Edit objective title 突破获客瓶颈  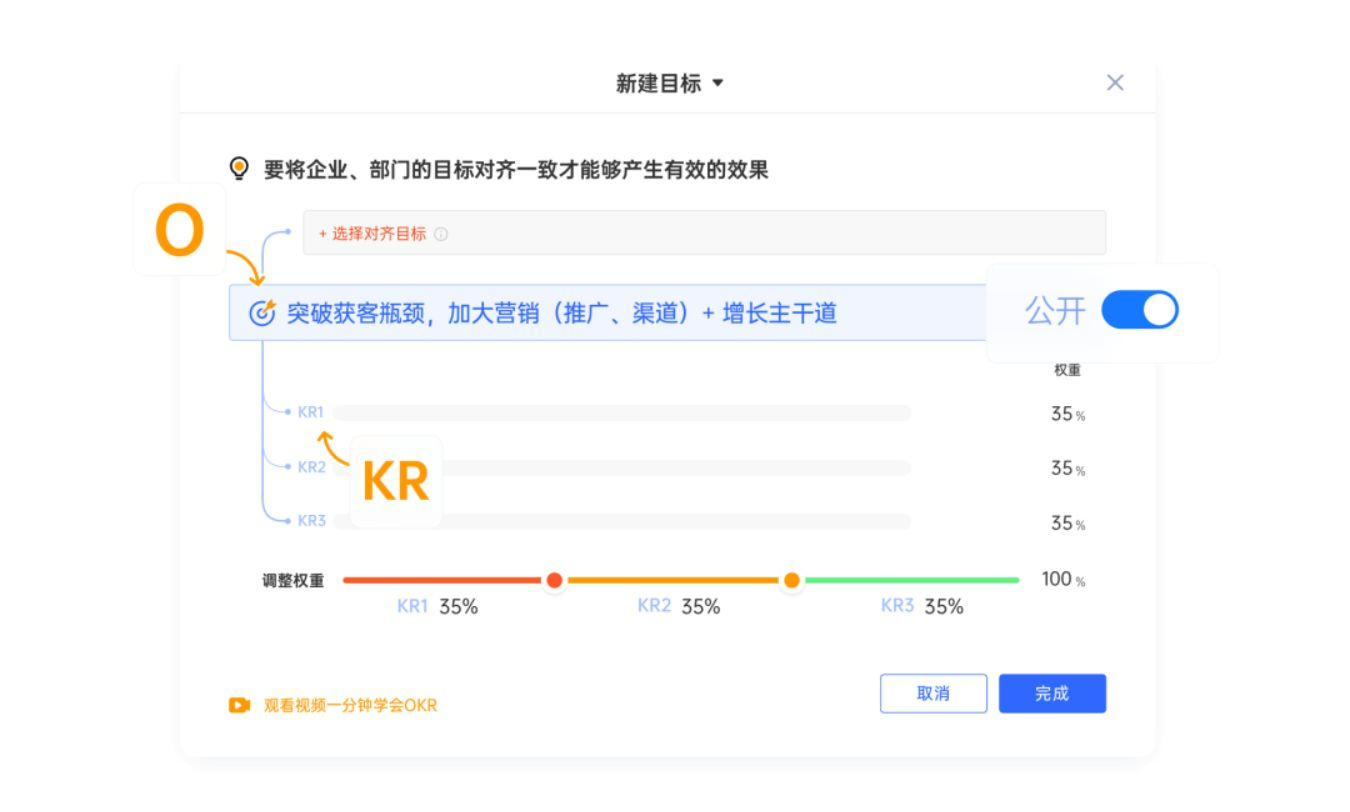pyautogui.click(x=560, y=313)
